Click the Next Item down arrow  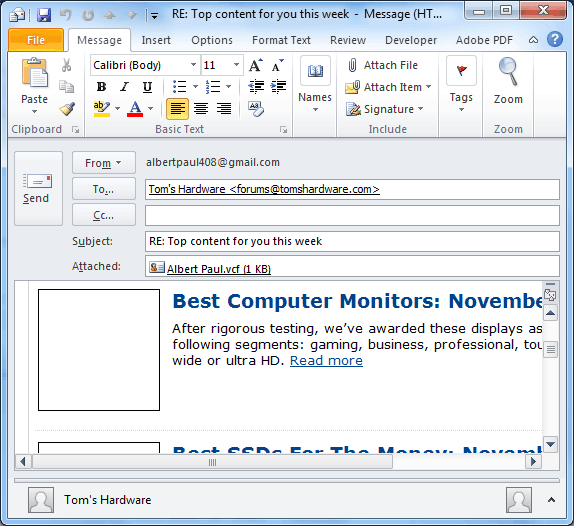131,15
